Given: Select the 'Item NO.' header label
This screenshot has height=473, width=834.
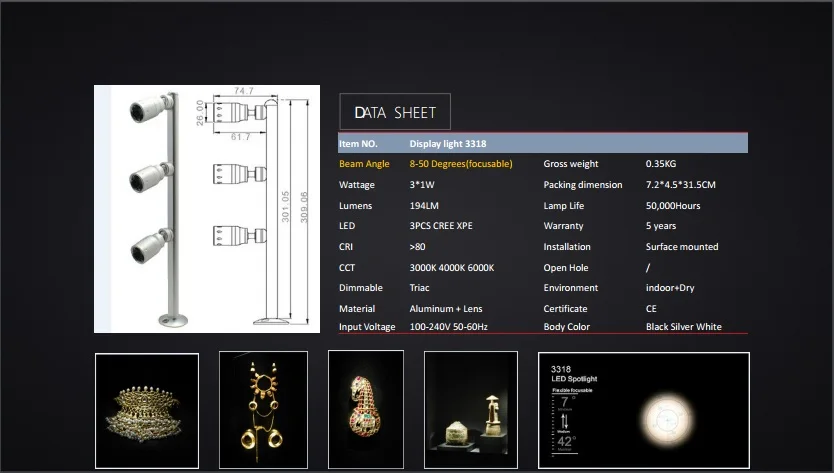Looking at the screenshot, I should pyautogui.click(x=358, y=144).
